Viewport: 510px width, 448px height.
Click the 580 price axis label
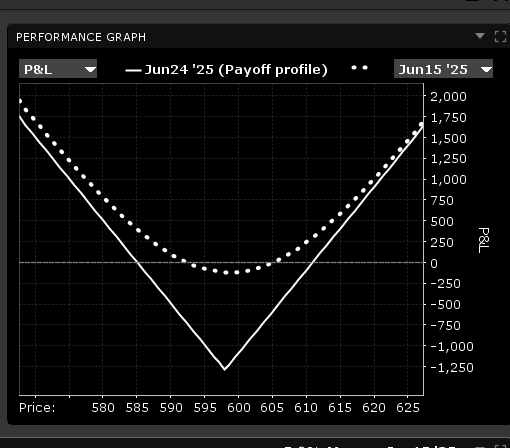[x=103, y=408]
